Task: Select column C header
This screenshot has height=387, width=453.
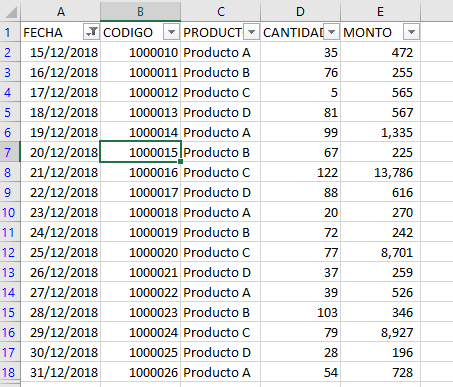Action: pos(221,12)
